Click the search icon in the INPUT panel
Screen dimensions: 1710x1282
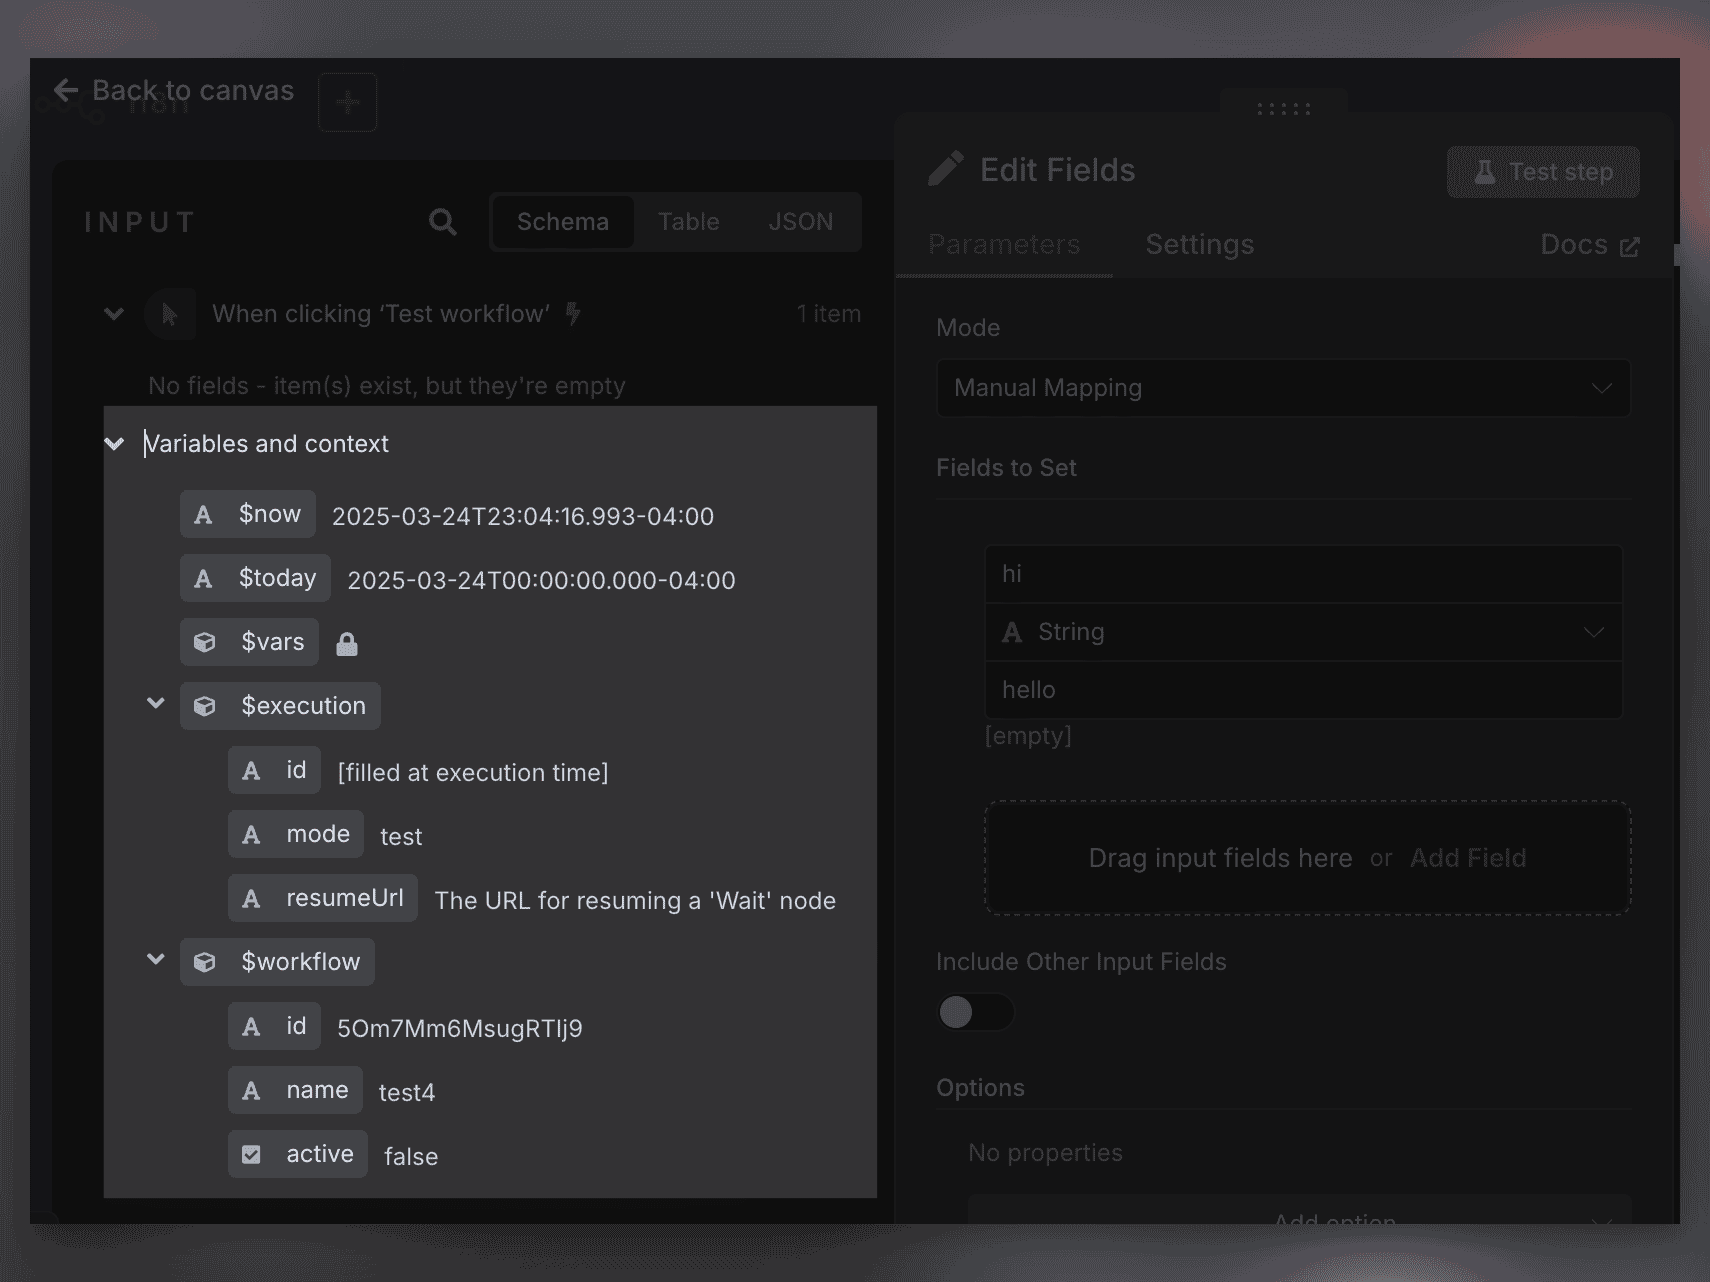pos(443,221)
